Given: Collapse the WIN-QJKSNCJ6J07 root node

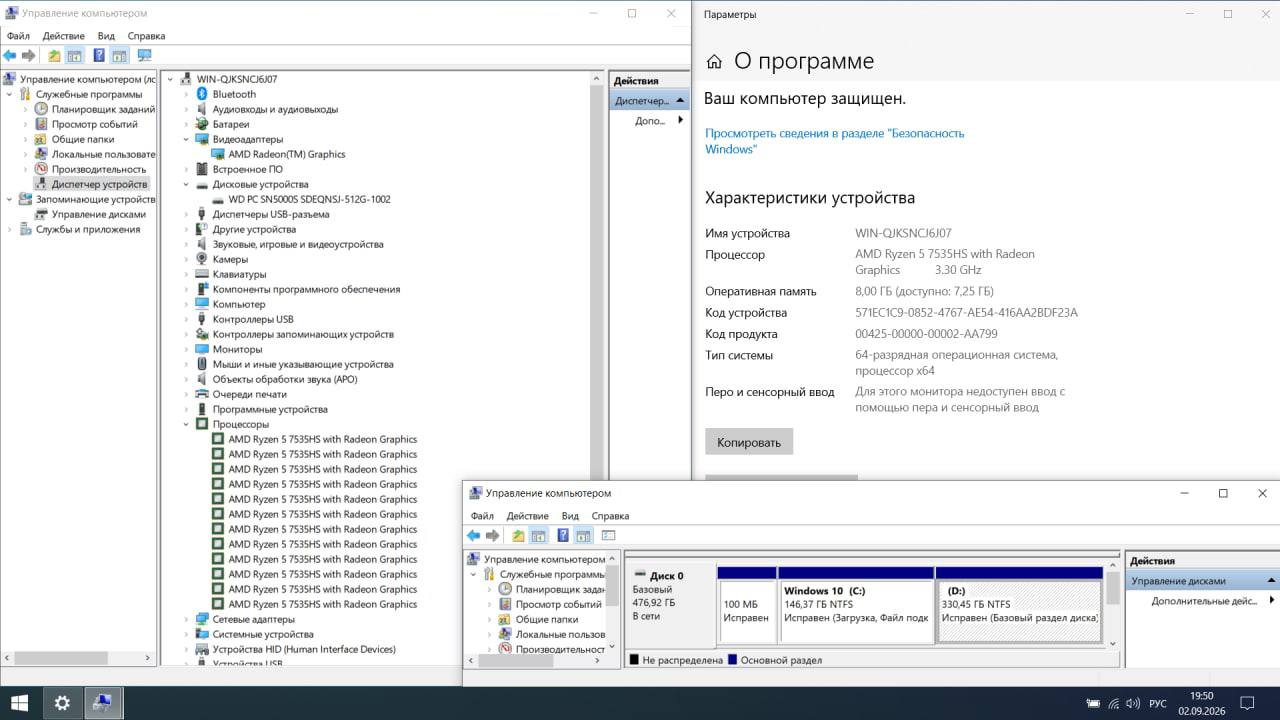Looking at the screenshot, I should (x=170, y=79).
